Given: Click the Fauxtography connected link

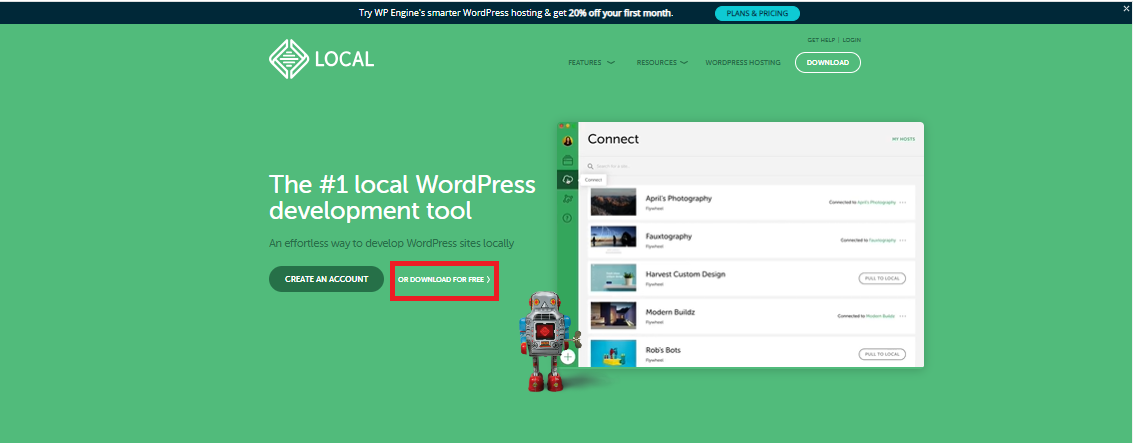Looking at the screenshot, I should click(x=882, y=240).
